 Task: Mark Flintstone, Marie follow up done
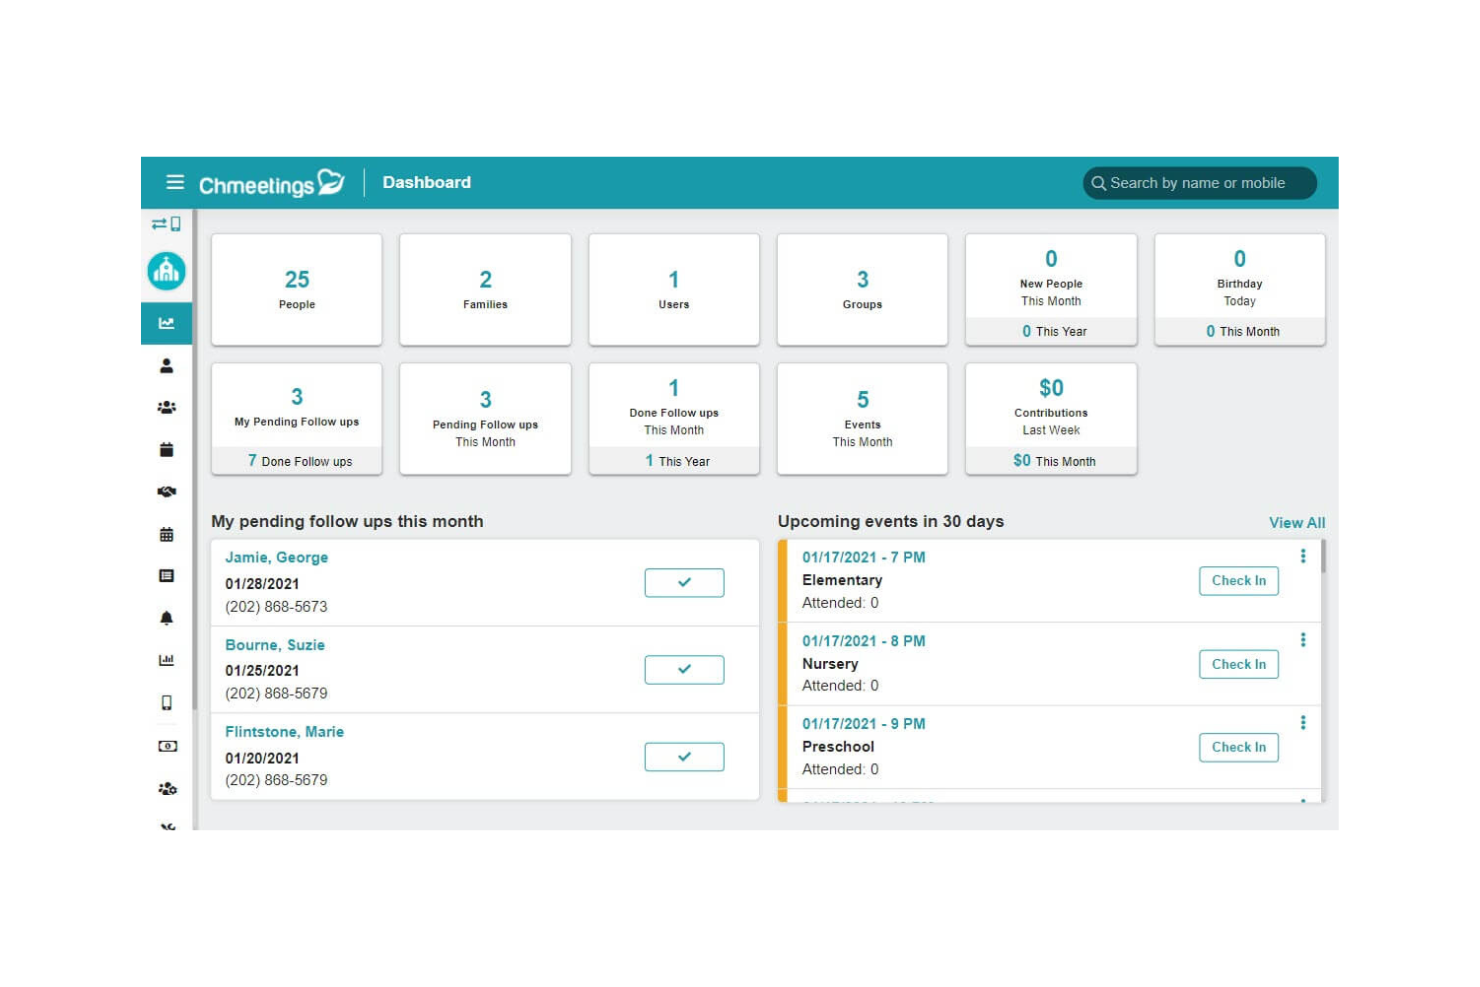pos(684,757)
